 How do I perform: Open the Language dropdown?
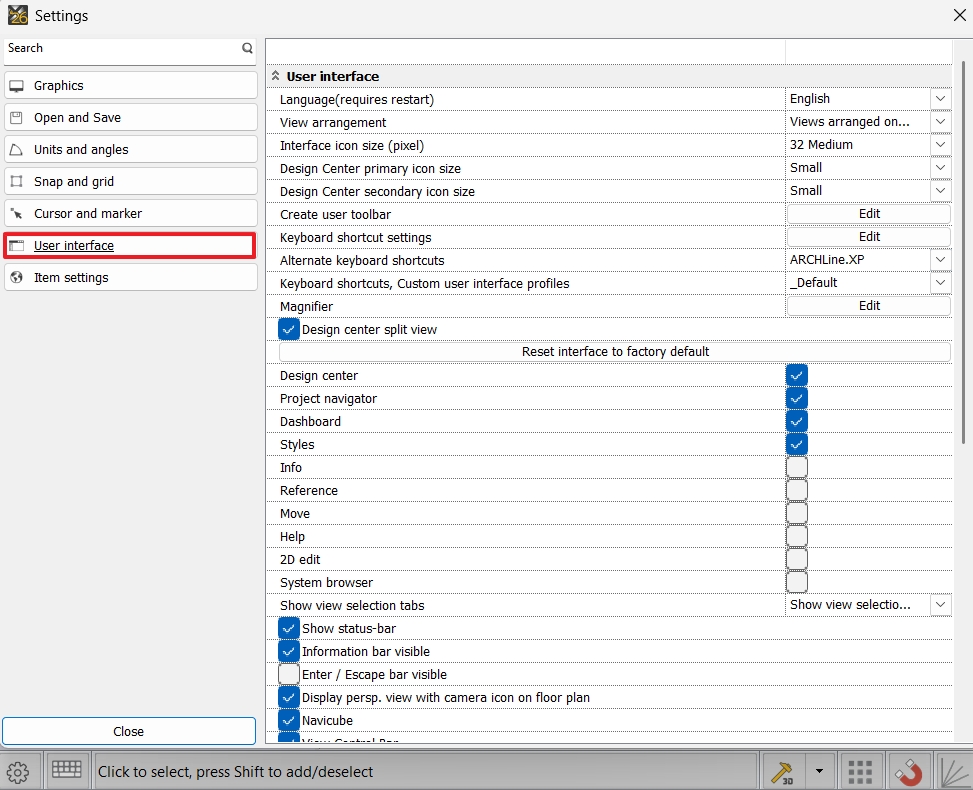point(940,99)
